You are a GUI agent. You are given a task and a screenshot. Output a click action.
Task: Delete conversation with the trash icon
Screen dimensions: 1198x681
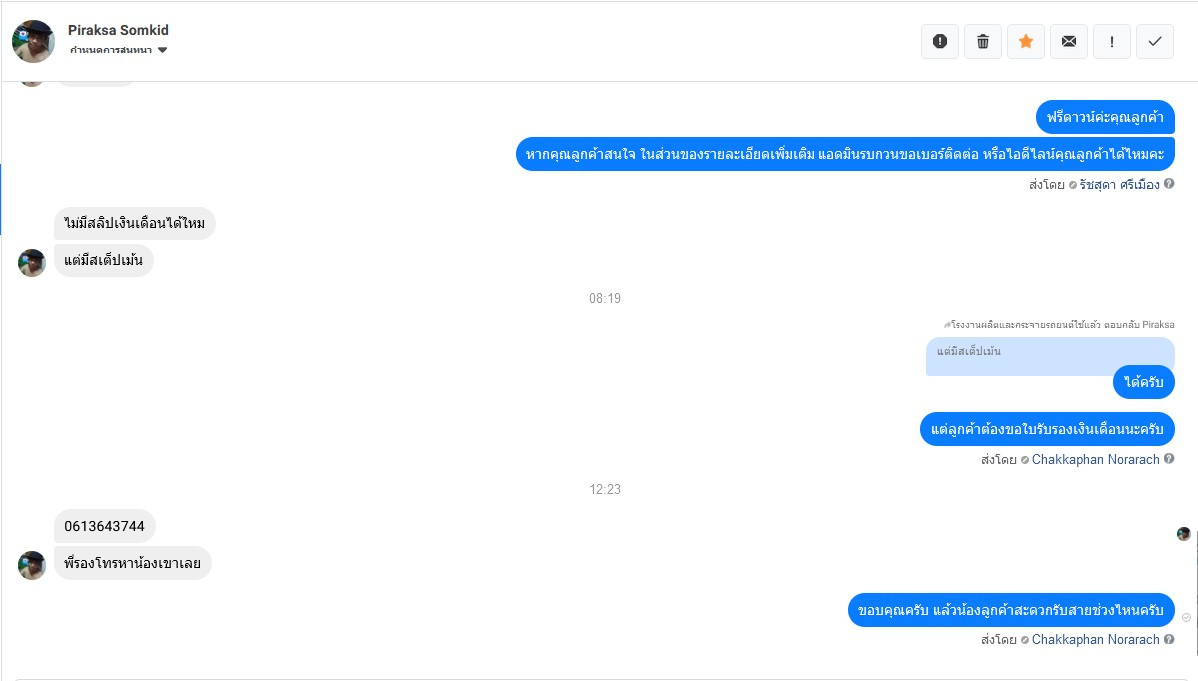point(983,41)
